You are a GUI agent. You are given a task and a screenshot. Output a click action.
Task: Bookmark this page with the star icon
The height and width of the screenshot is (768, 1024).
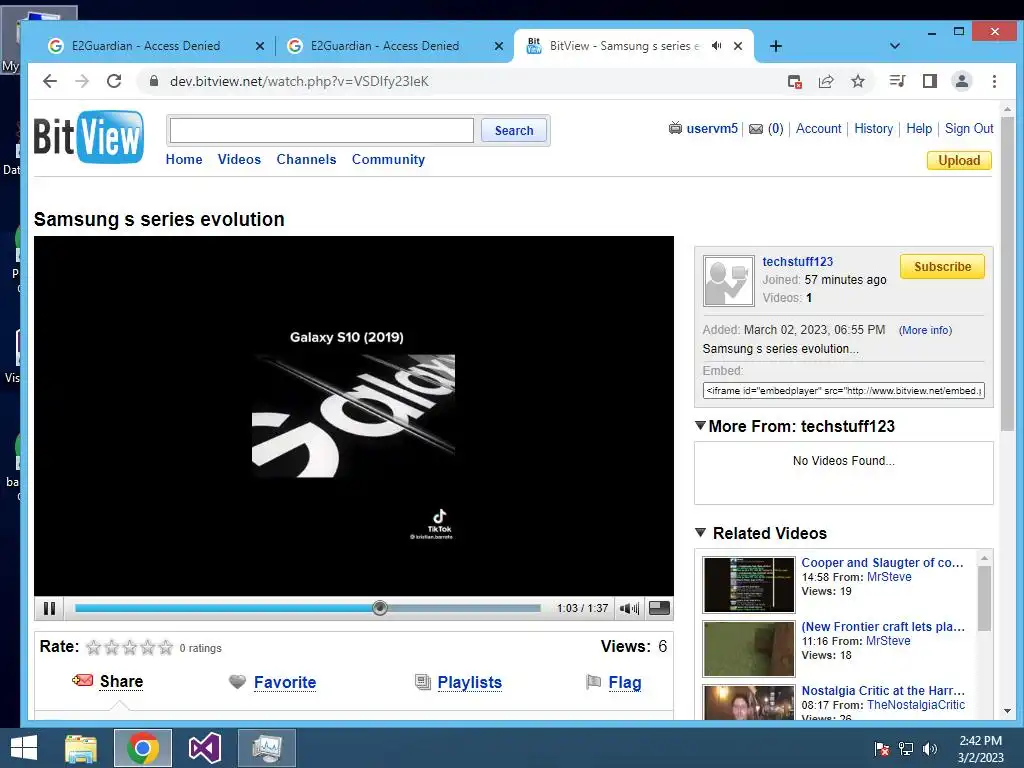(857, 81)
